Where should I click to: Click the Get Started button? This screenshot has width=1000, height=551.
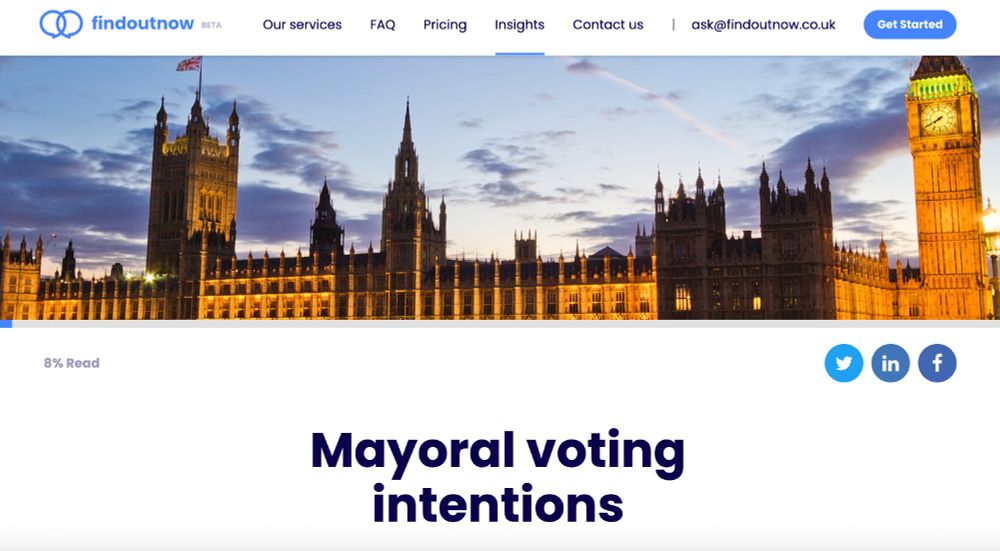click(910, 24)
